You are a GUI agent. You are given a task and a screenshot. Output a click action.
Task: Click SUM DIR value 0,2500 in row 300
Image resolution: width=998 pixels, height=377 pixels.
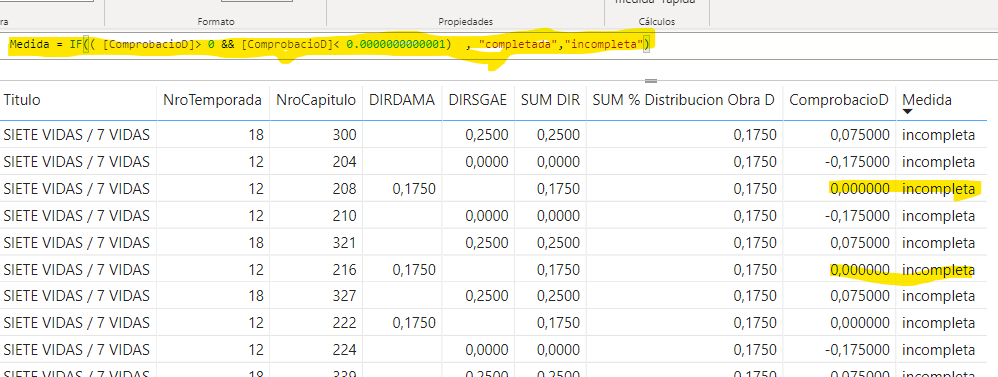pyautogui.click(x=558, y=135)
